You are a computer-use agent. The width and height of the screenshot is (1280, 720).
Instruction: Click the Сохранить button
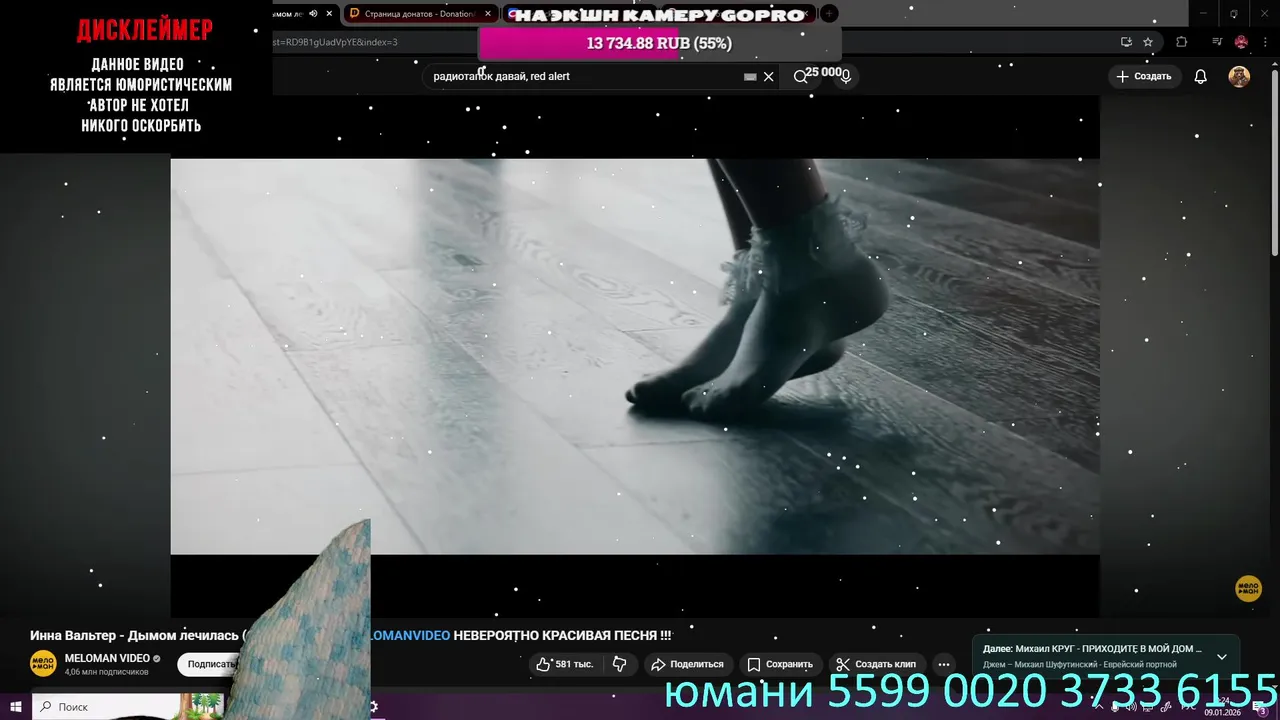tap(780, 664)
